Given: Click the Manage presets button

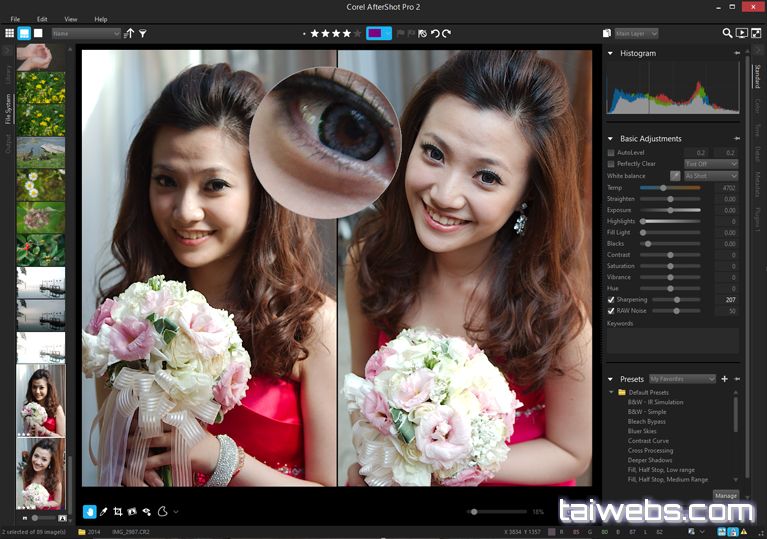Looking at the screenshot, I should (x=726, y=495).
